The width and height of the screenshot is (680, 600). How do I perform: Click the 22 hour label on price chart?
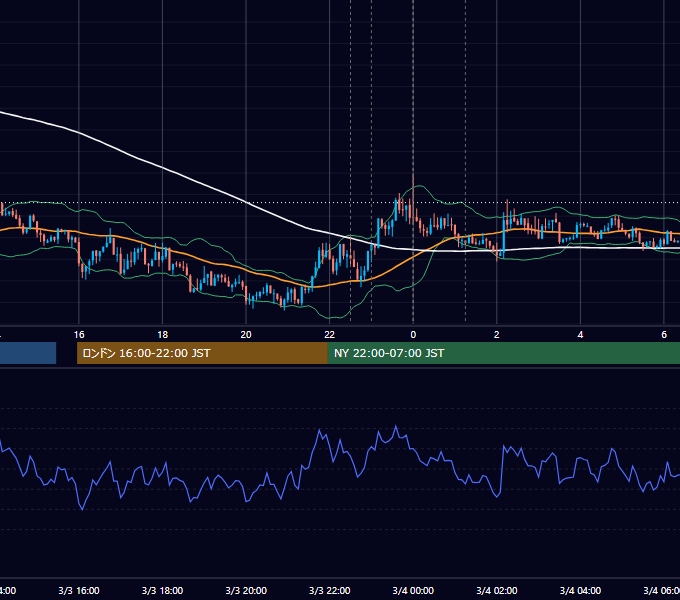pyautogui.click(x=330, y=335)
